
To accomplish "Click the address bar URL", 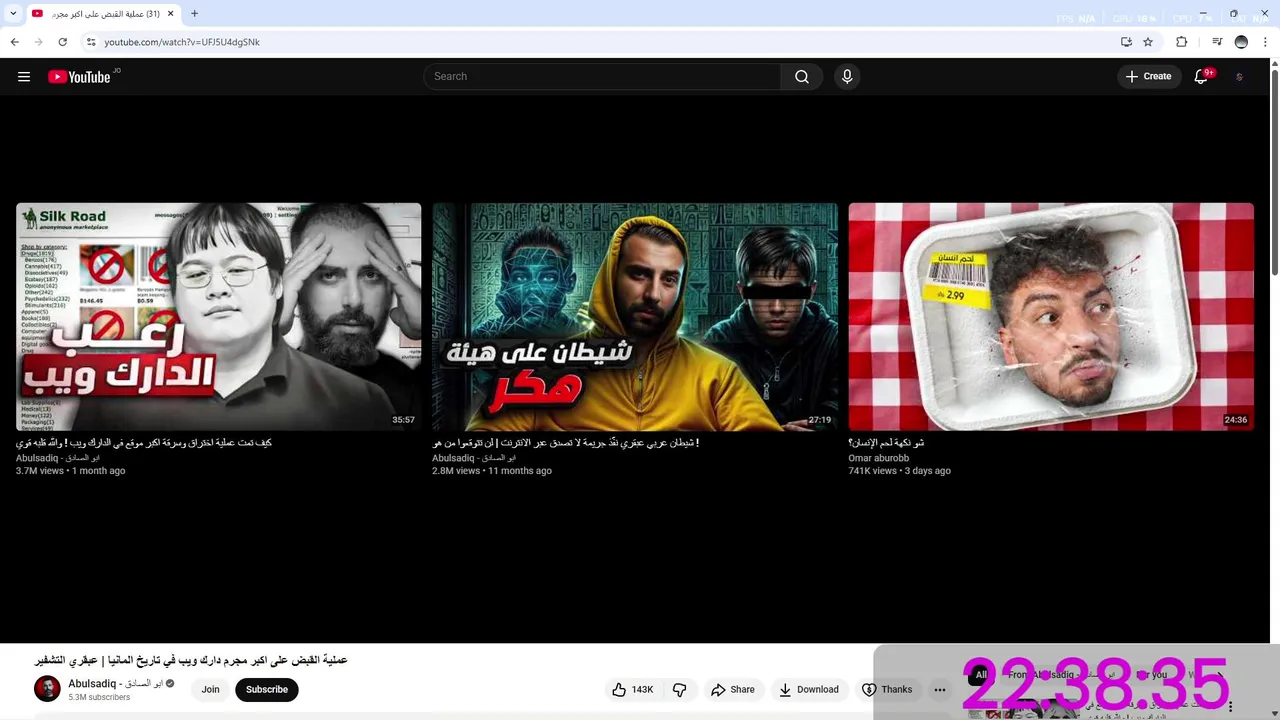I will click(x=182, y=42).
